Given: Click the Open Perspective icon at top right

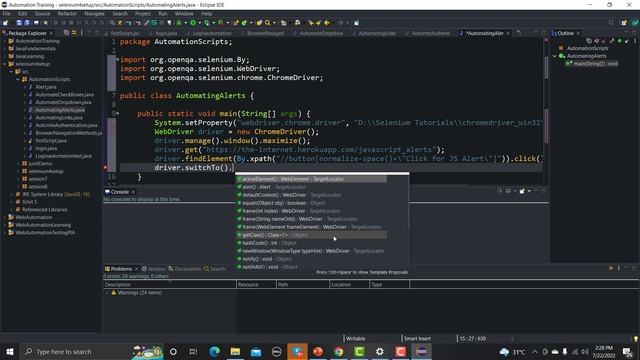Looking at the screenshot, I should (624, 23).
